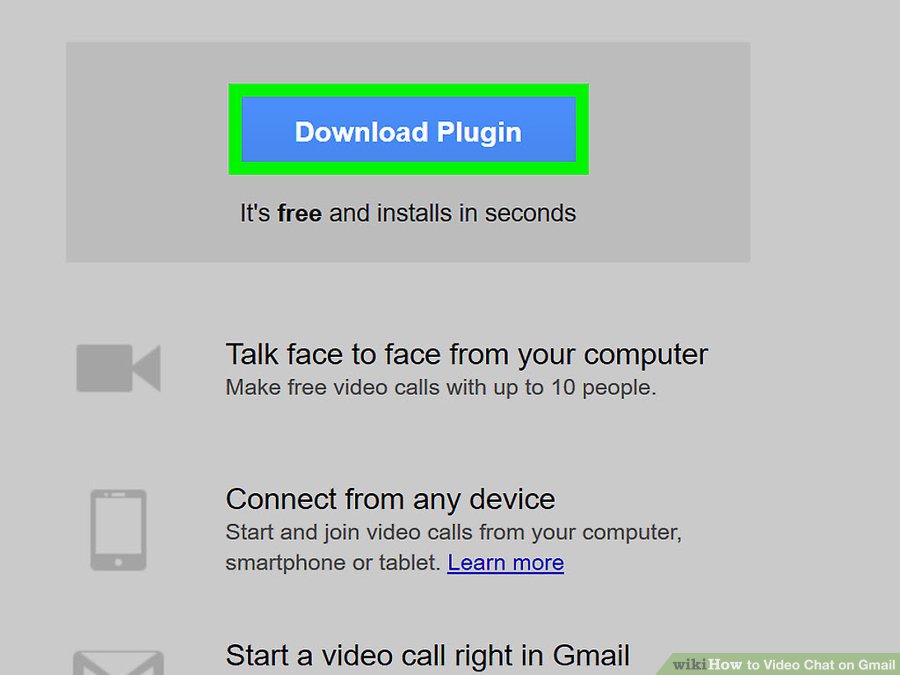
Task: Click 'It's free and installs in seconds' caption
Action: click(408, 213)
